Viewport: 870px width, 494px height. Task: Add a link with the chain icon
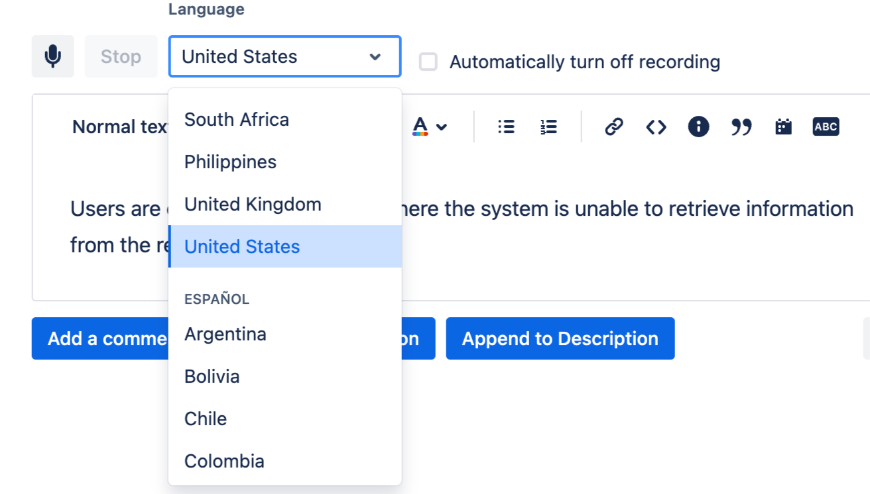[614, 127]
